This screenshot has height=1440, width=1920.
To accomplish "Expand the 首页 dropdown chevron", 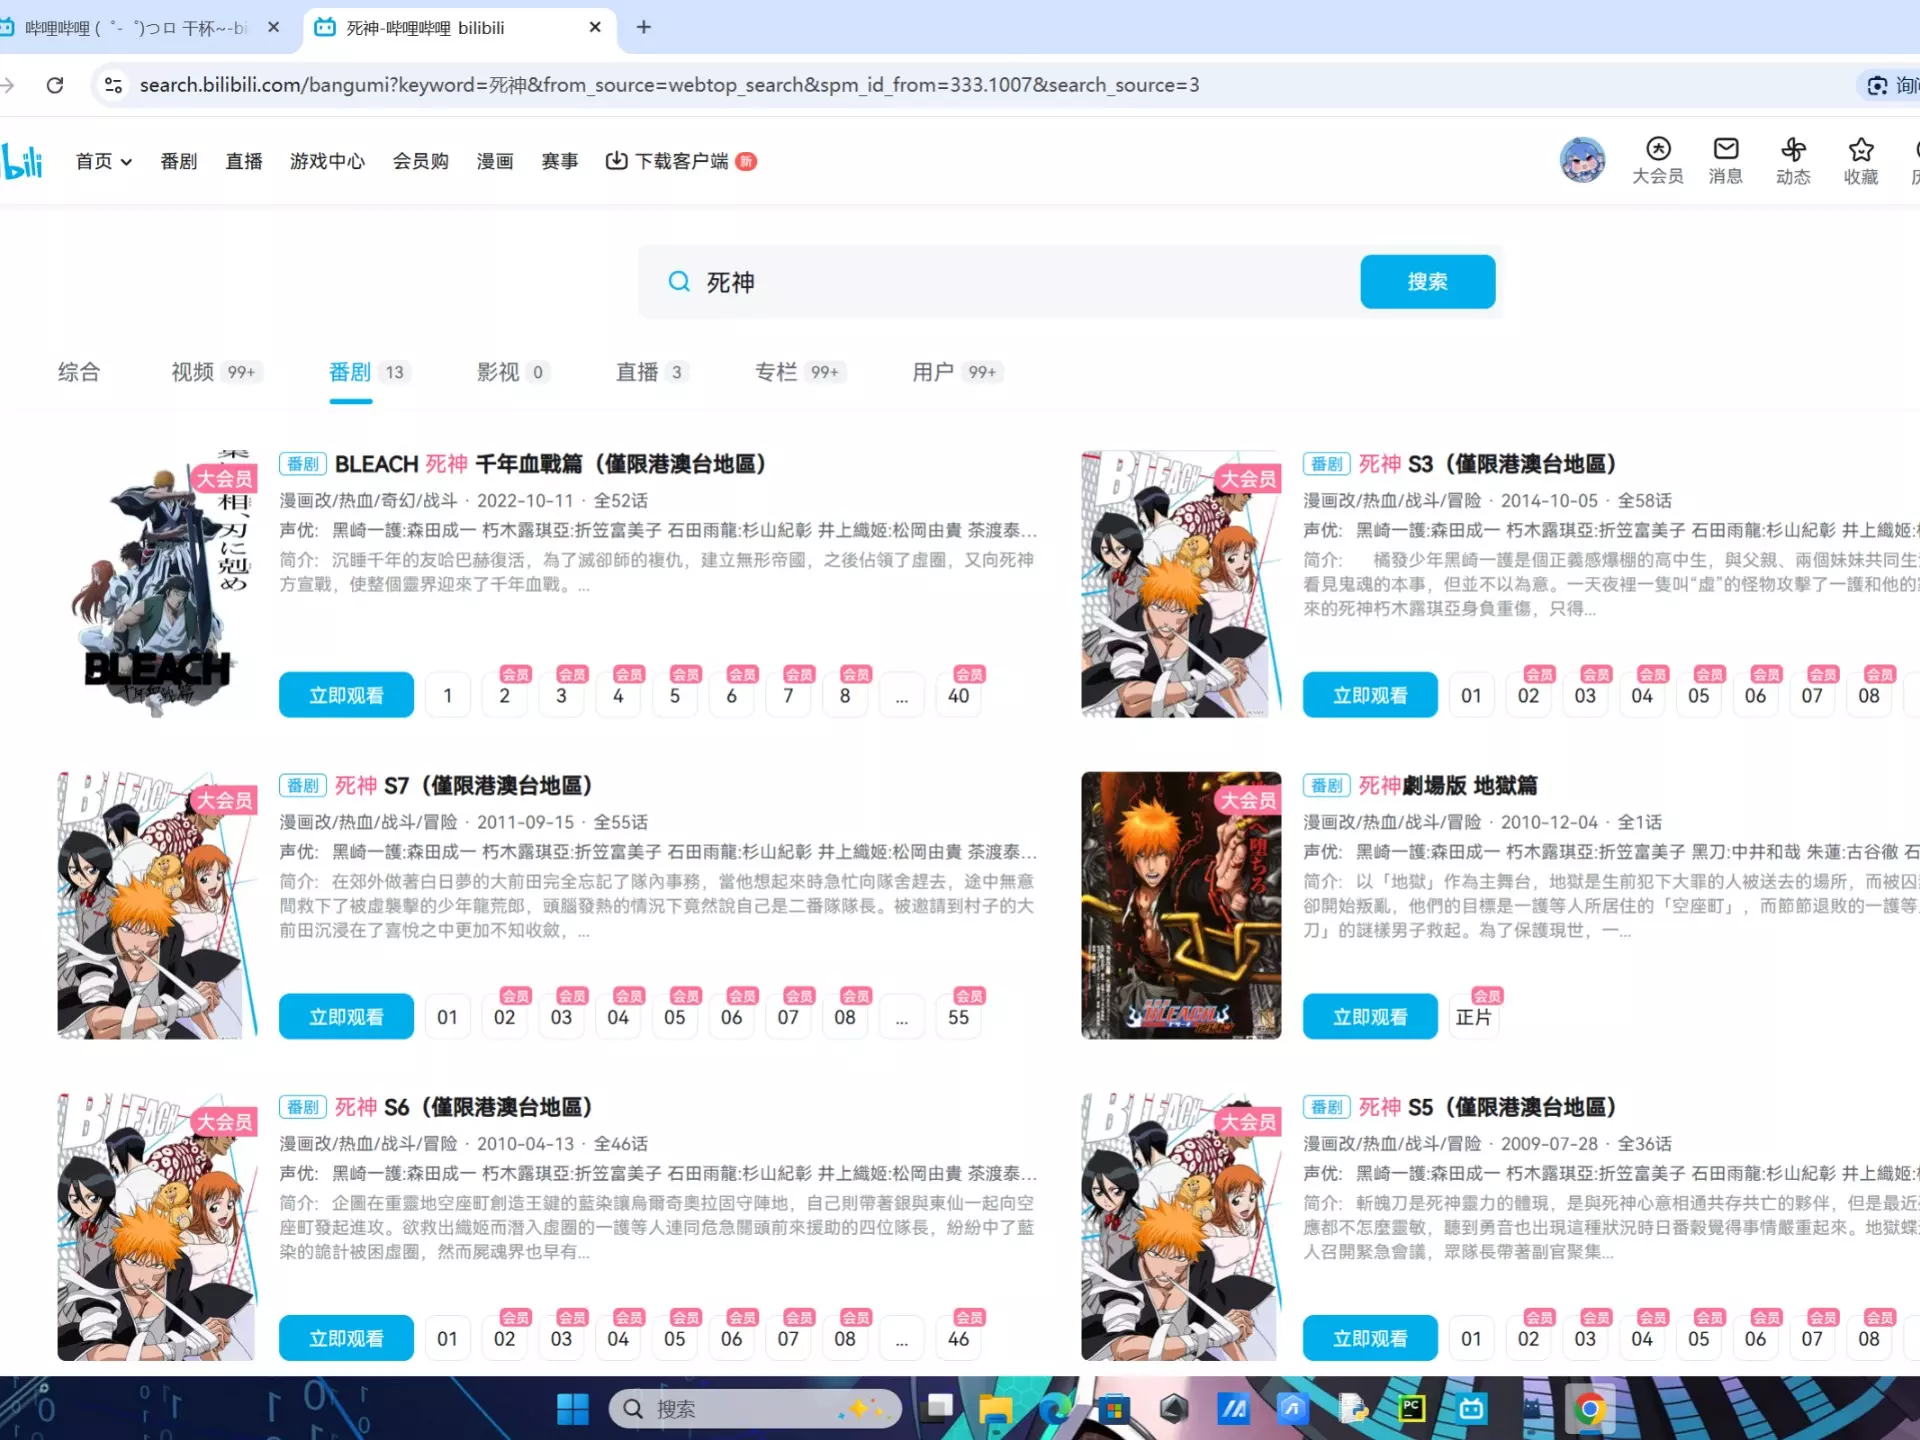I will click(x=127, y=162).
